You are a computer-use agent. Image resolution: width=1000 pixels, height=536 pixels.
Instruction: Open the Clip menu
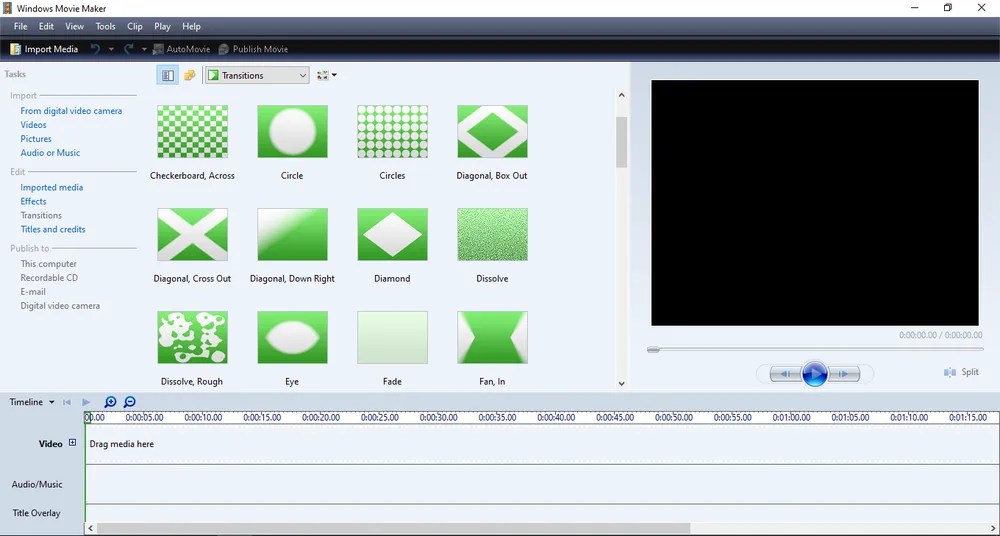pyautogui.click(x=135, y=27)
